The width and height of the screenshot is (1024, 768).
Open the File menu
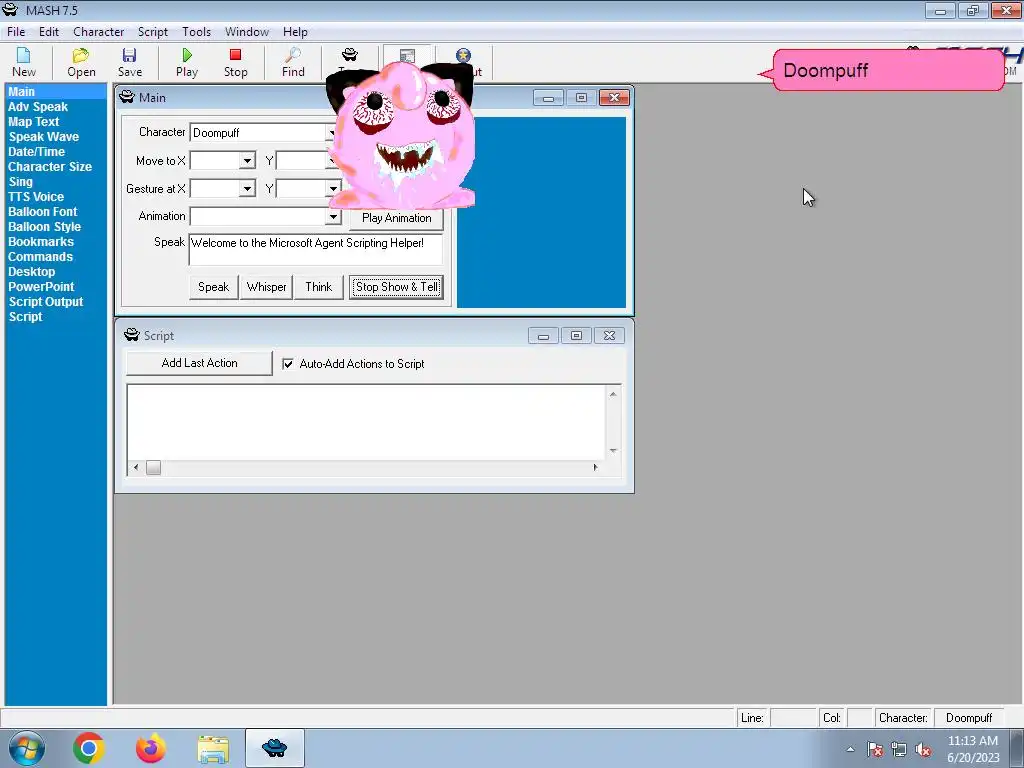tap(16, 31)
